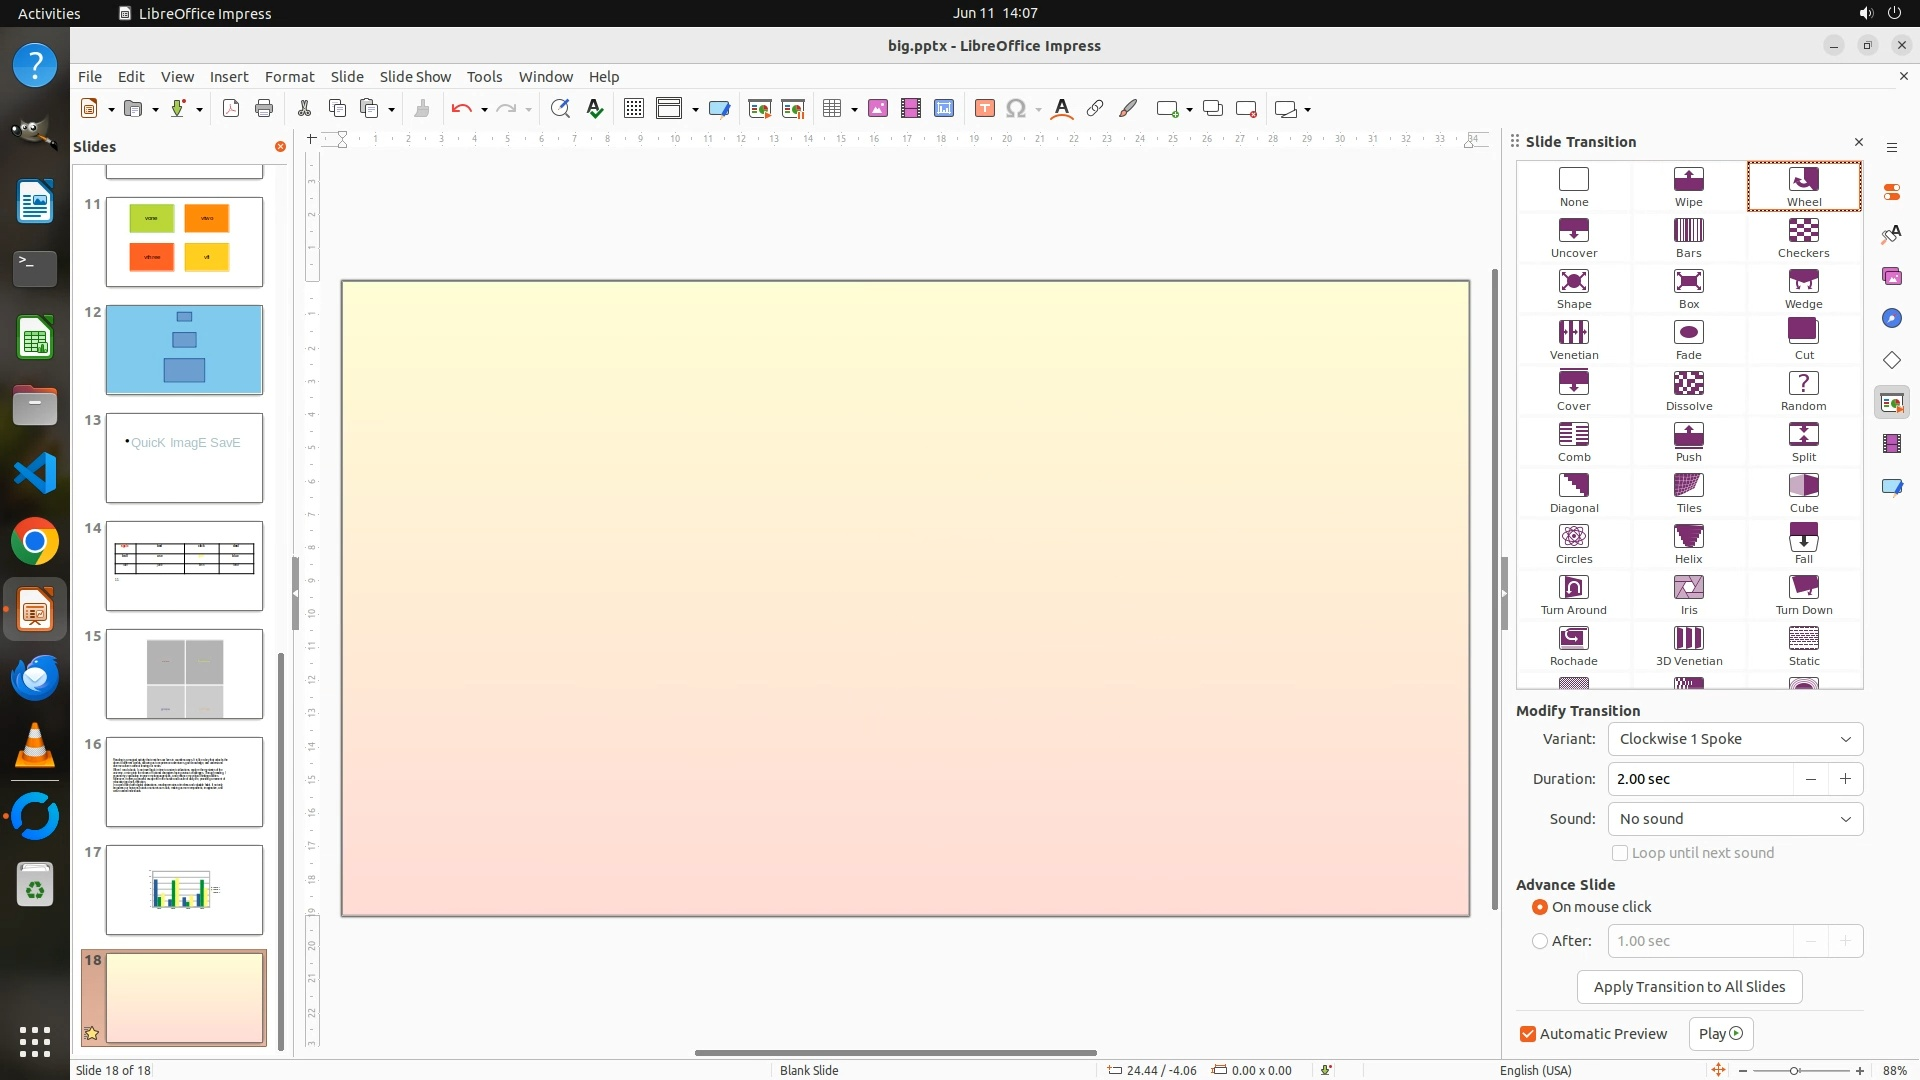Click the Export as PDF icon
The image size is (1920, 1080).
[231, 109]
